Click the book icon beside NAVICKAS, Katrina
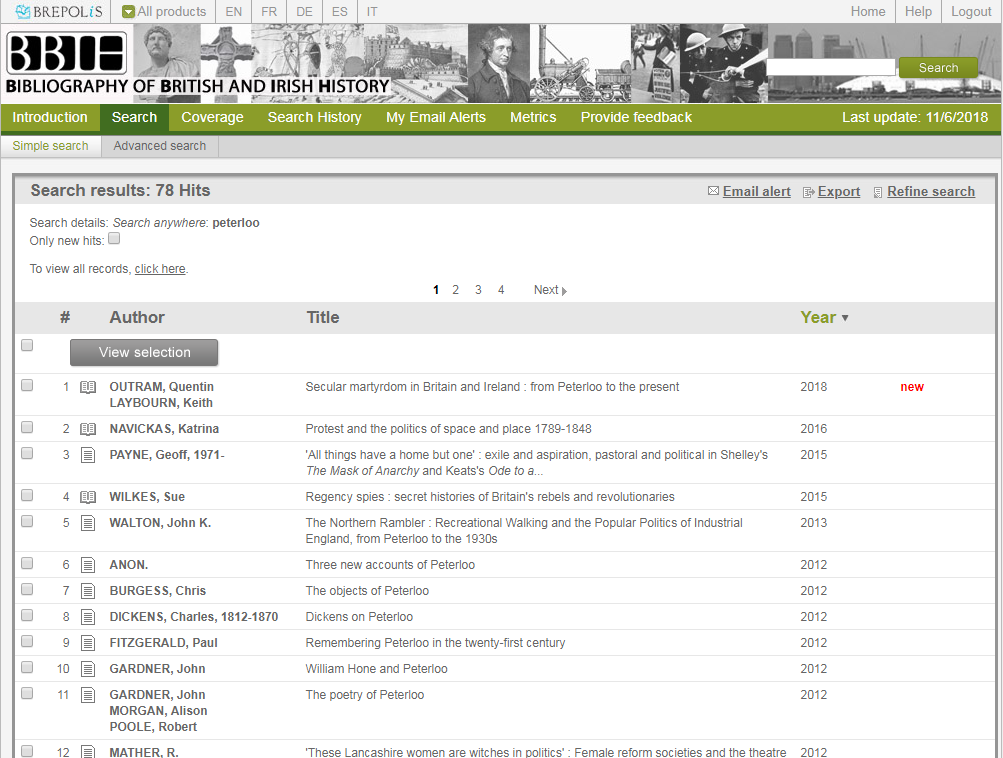The width and height of the screenshot is (1003, 758). pos(88,429)
